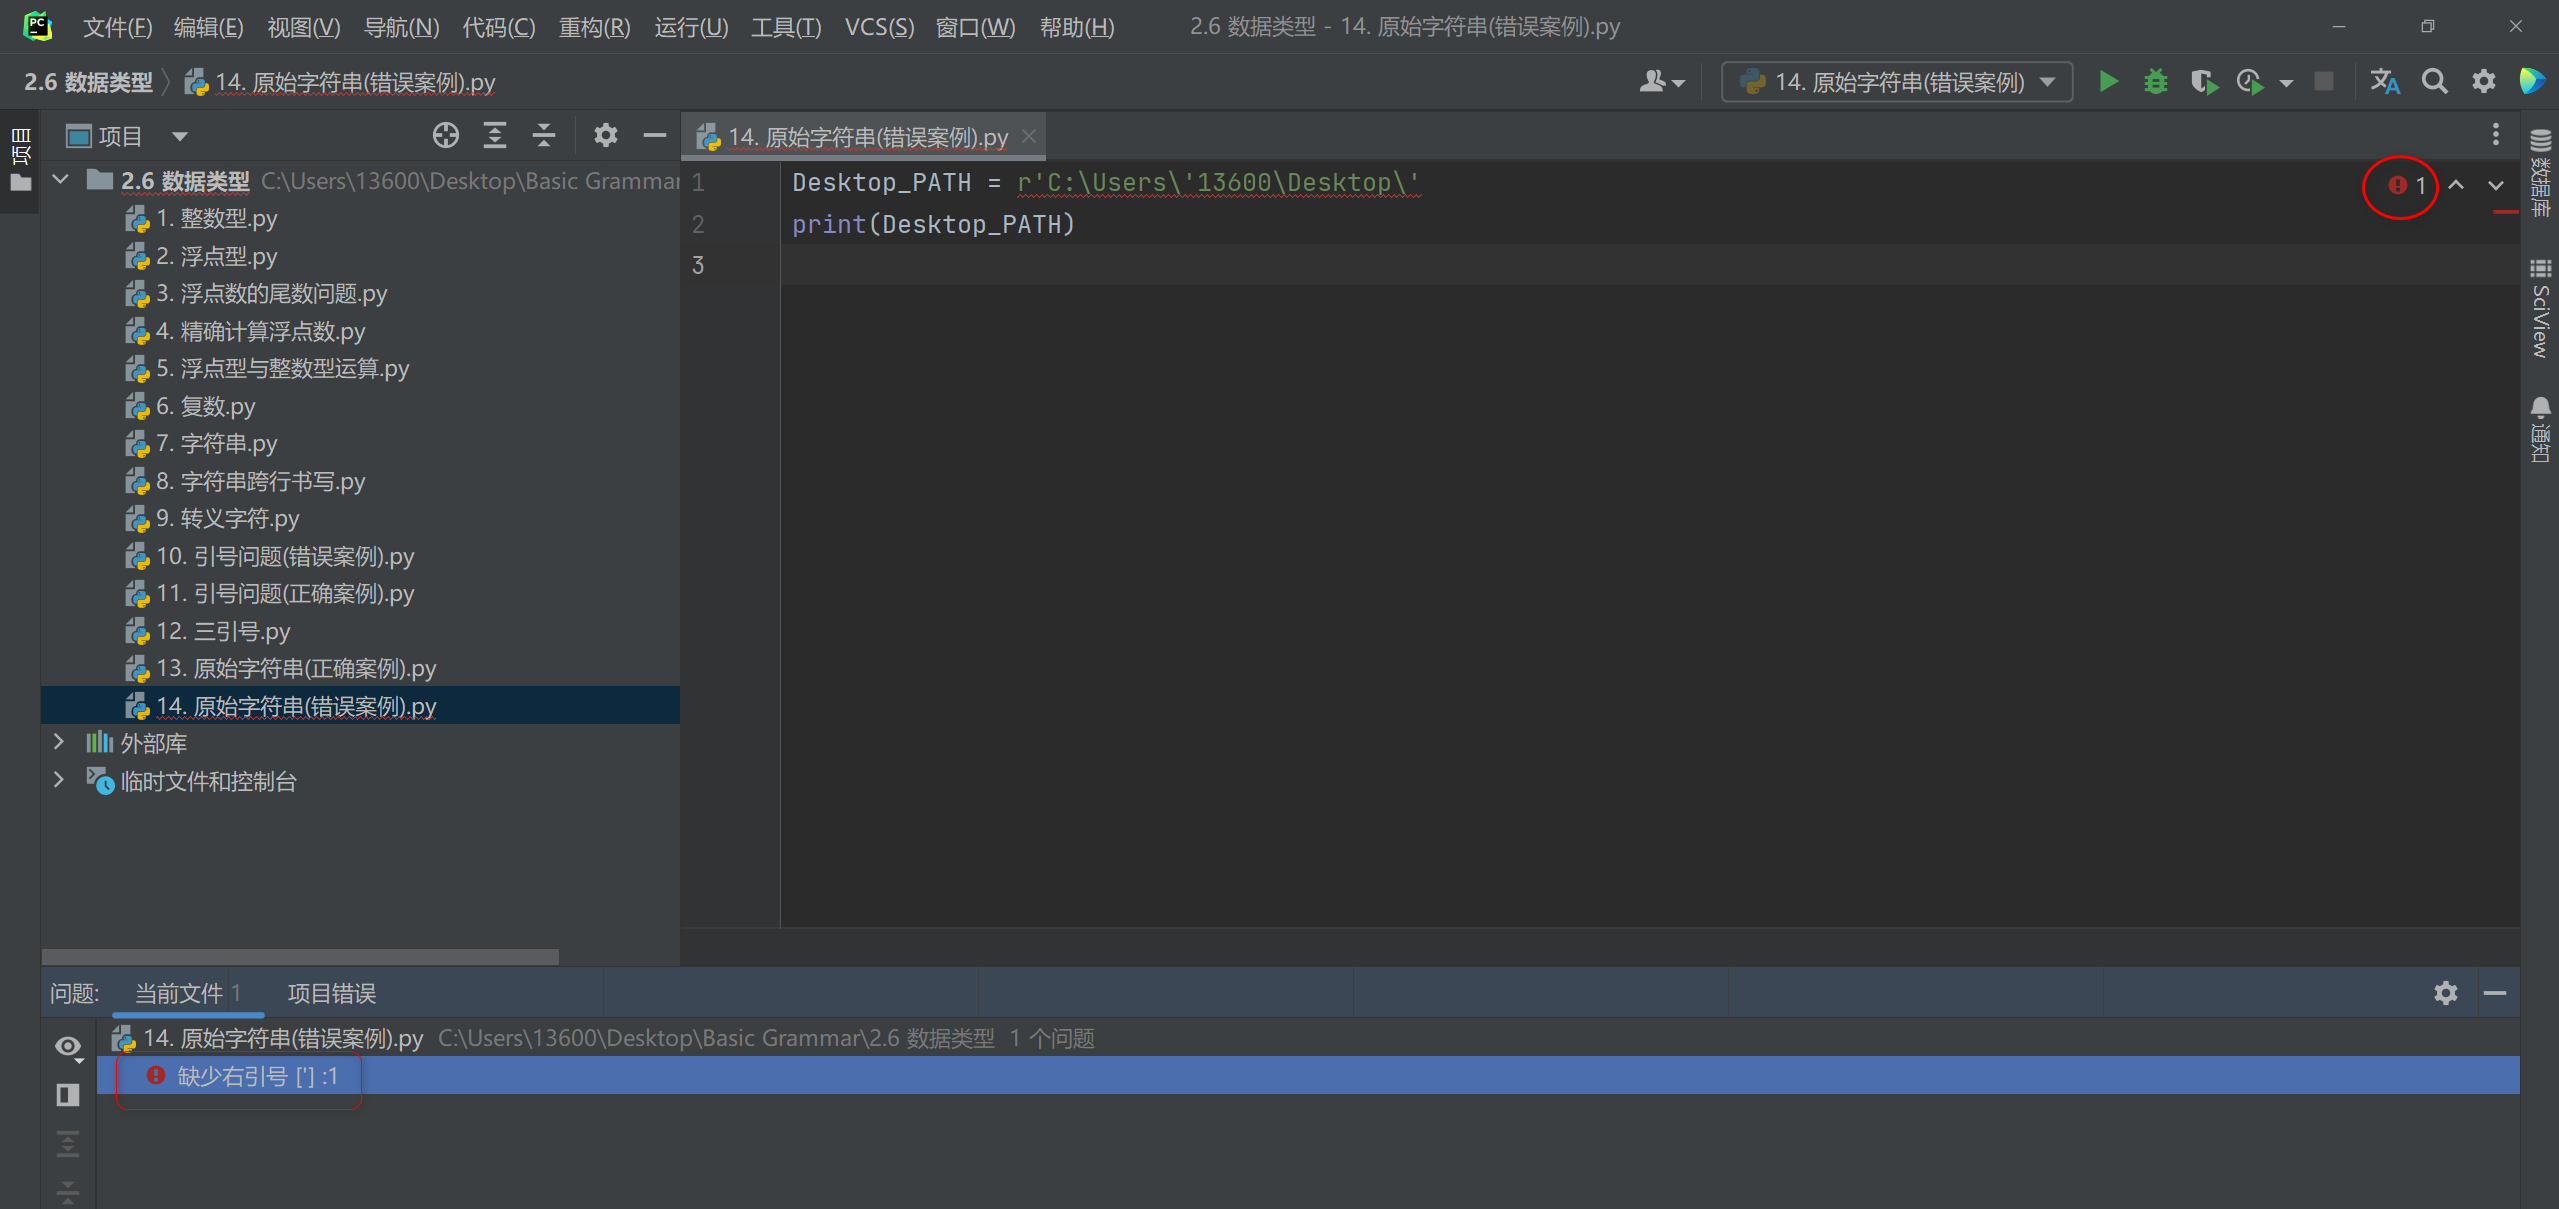The image size is (2559, 1209).
Task: Select opened file with the crosshair target icon
Action: (x=446, y=135)
